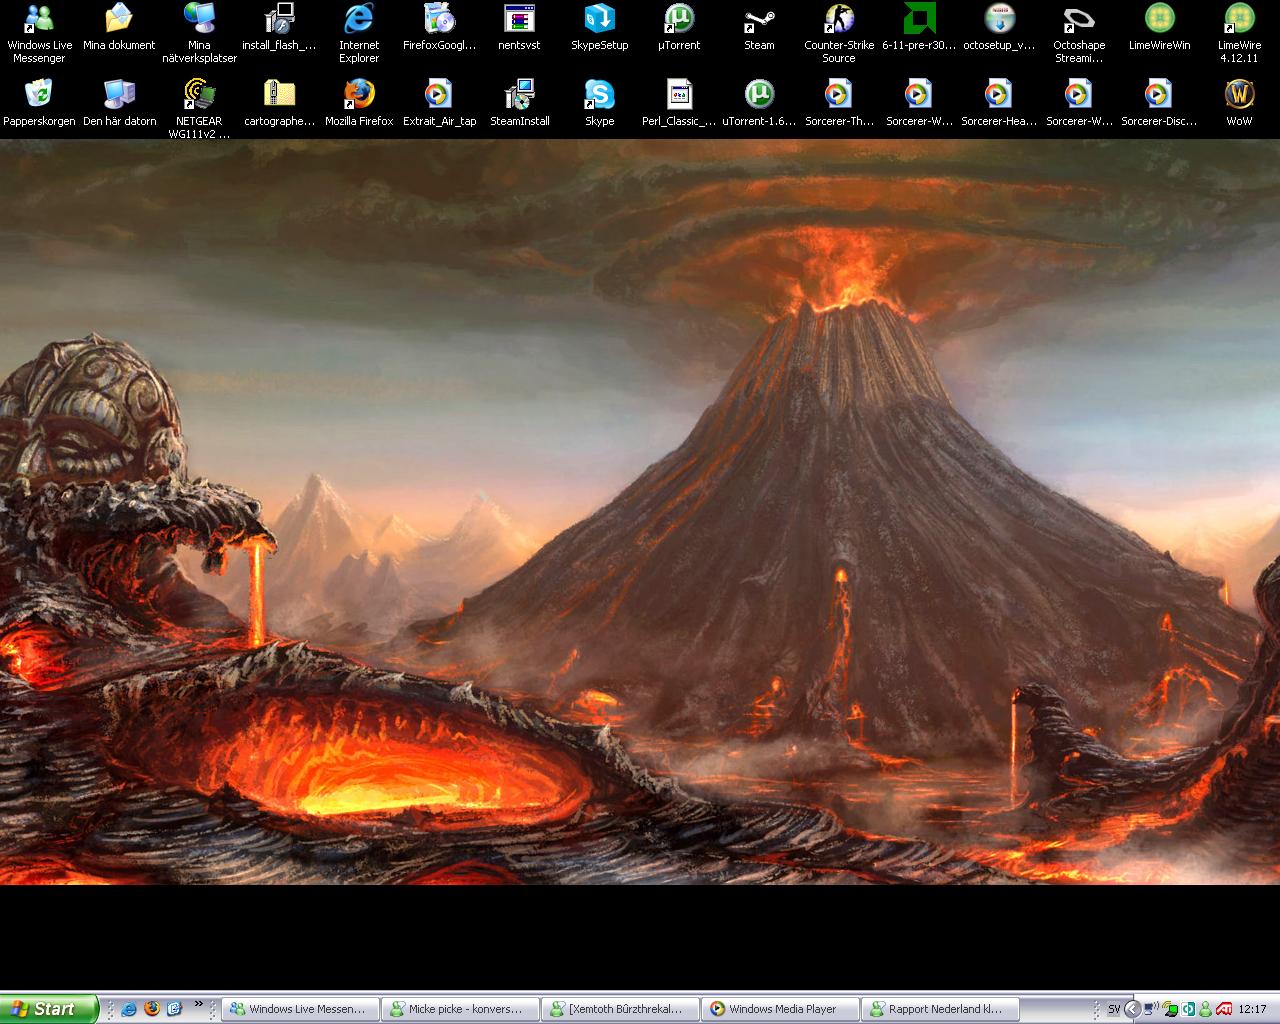This screenshot has height=1024, width=1280.
Task: Select the install_flash installer icon
Action: click(x=279, y=26)
